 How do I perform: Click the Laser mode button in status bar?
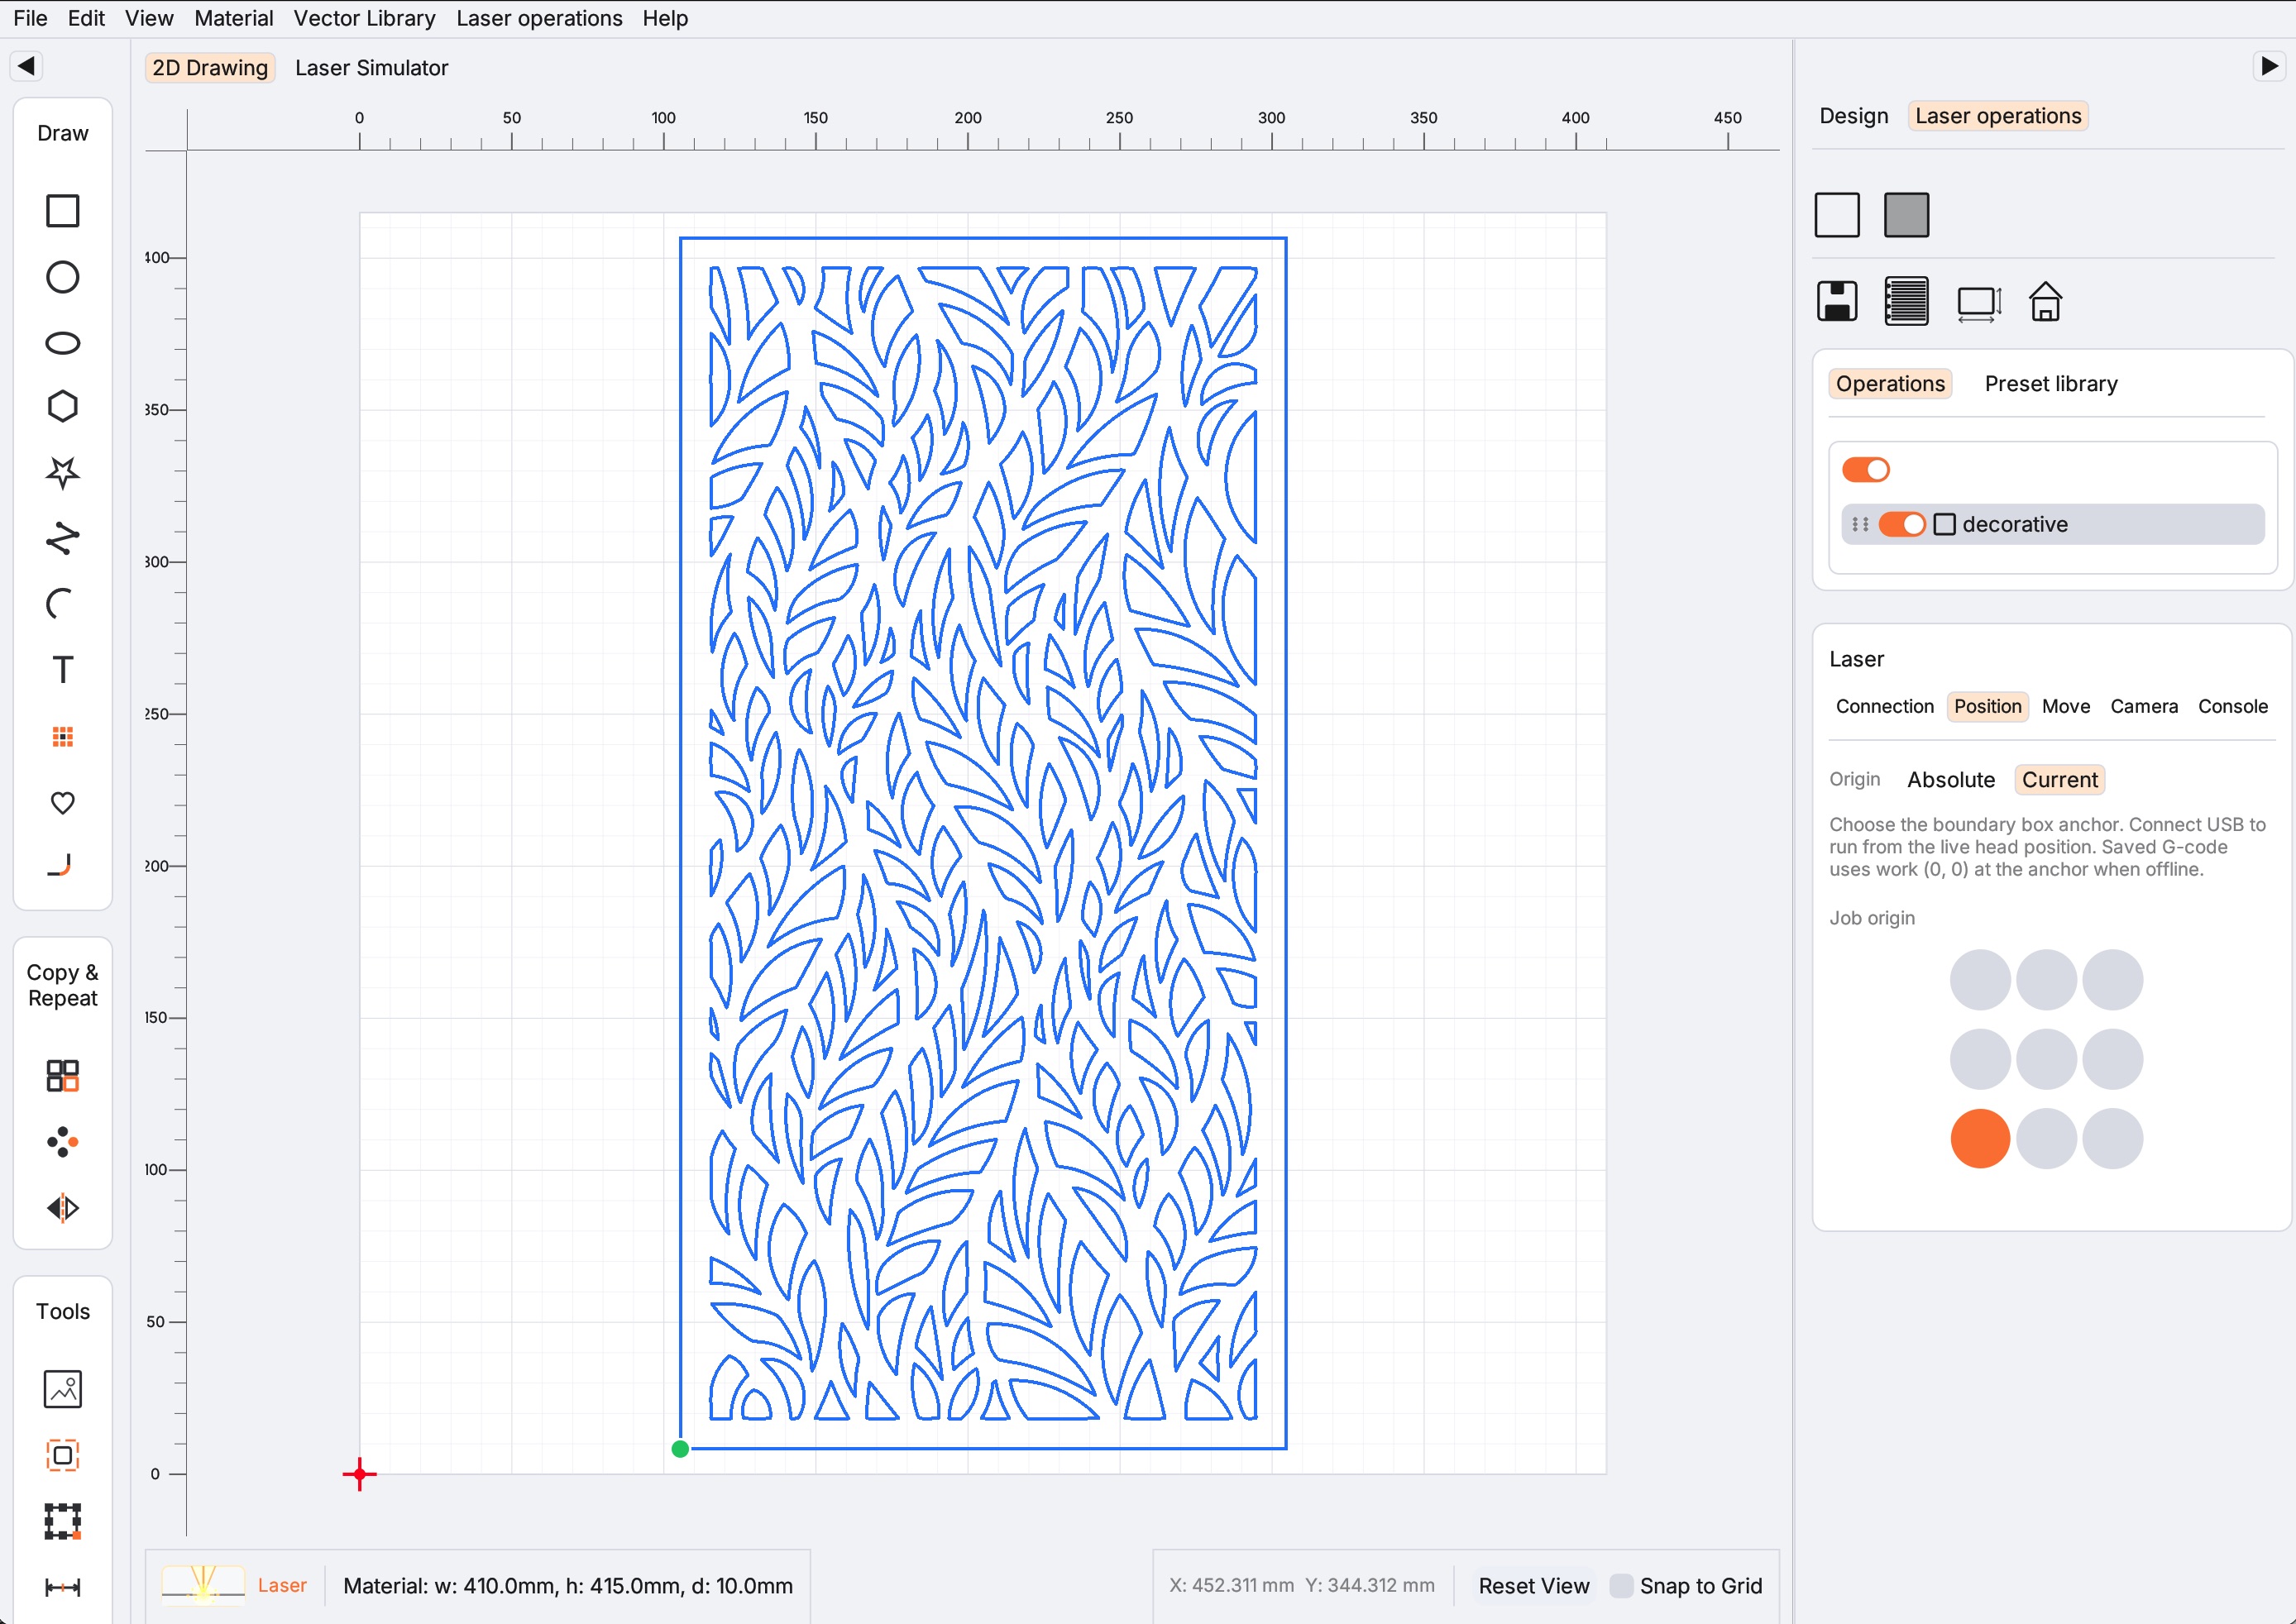[x=234, y=1586]
